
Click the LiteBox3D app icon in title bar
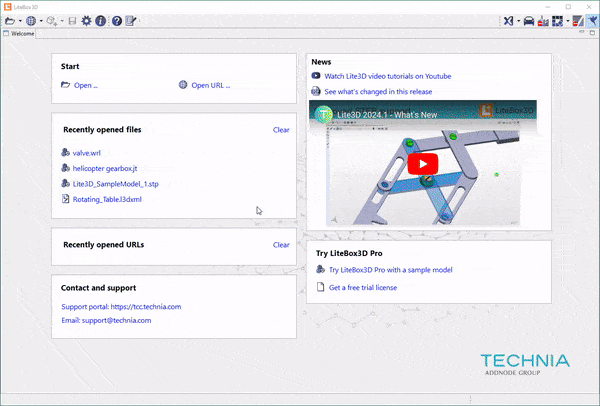[8, 7]
